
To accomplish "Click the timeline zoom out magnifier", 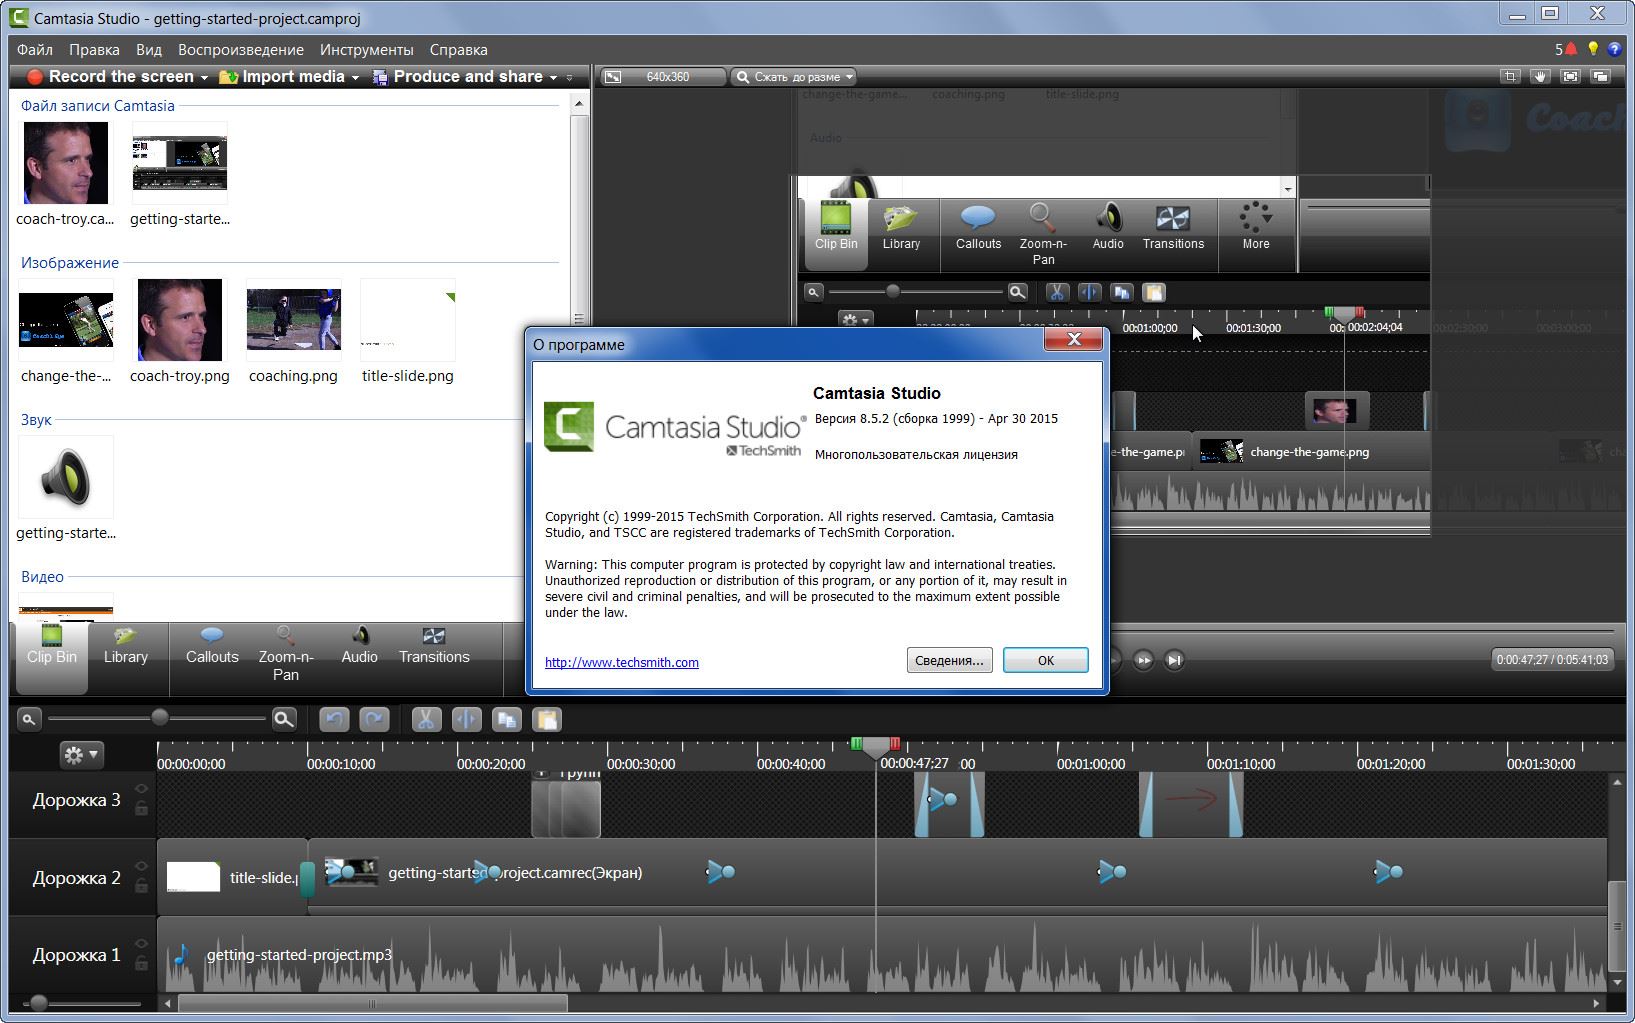I will pos(29,718).
